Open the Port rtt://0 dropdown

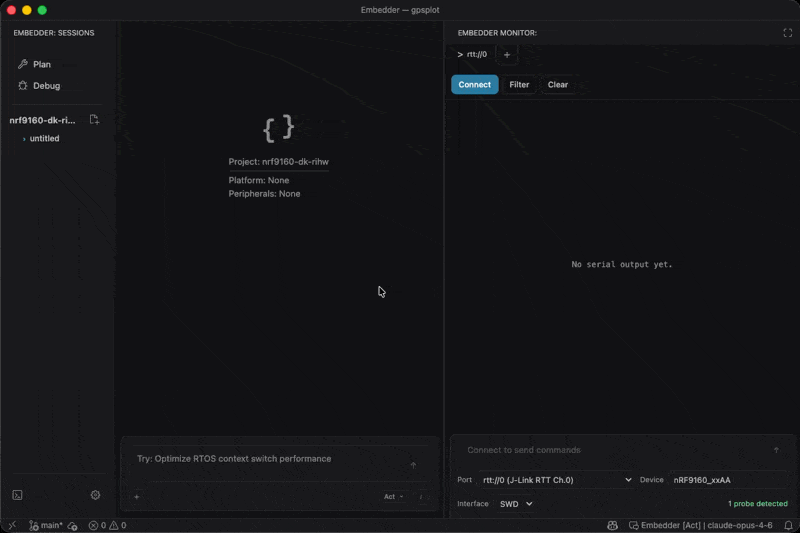click(x=556, y=480)
